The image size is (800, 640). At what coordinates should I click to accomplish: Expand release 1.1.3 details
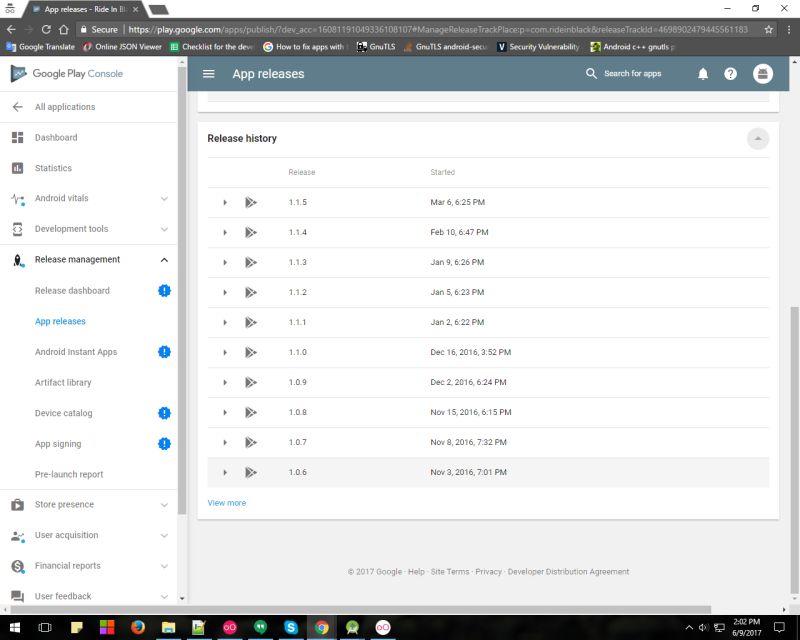pyautogui.click(x=225, y=263)
